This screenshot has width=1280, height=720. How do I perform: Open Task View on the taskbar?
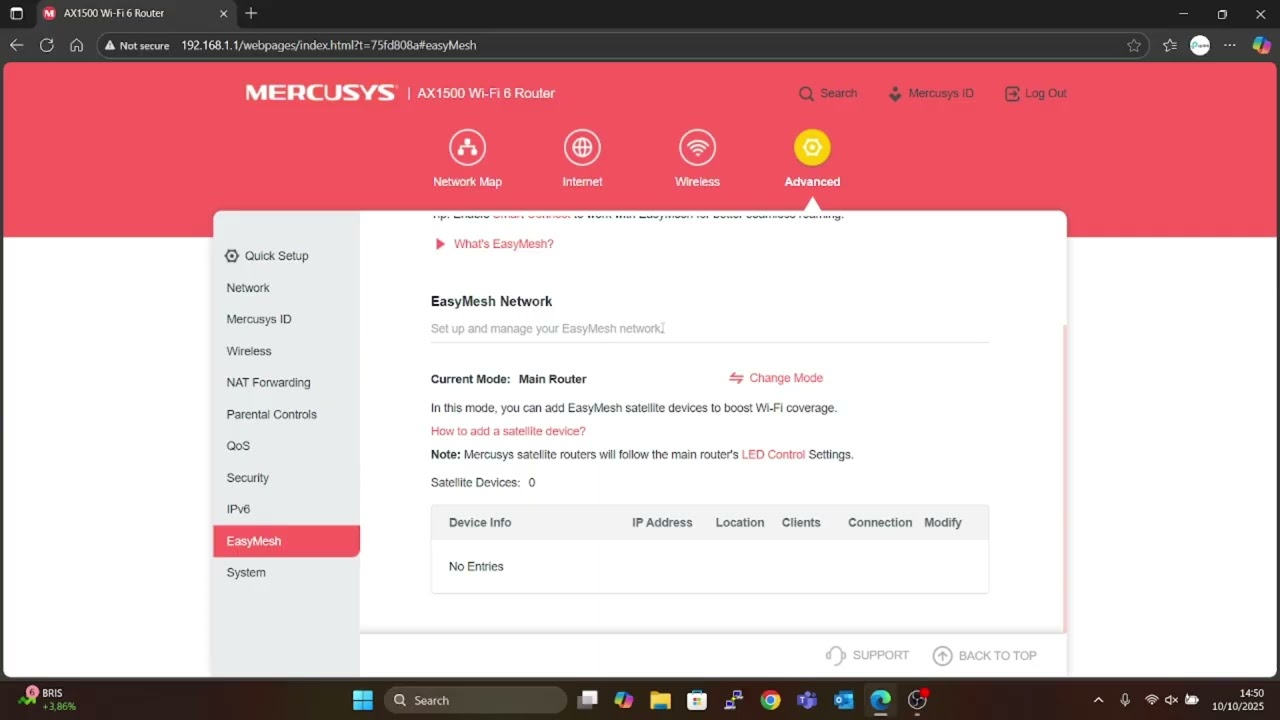[587, 700]
